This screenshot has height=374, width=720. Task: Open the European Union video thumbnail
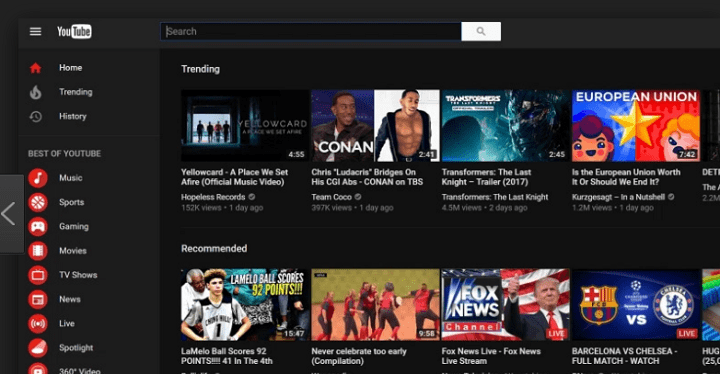click(x=636, y=125)
